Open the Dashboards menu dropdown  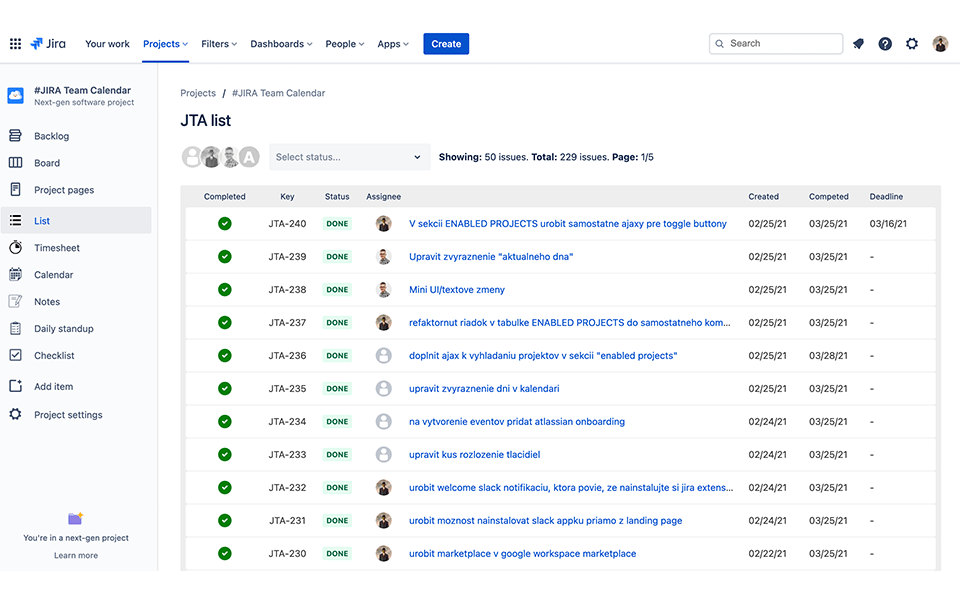(281, 44)
